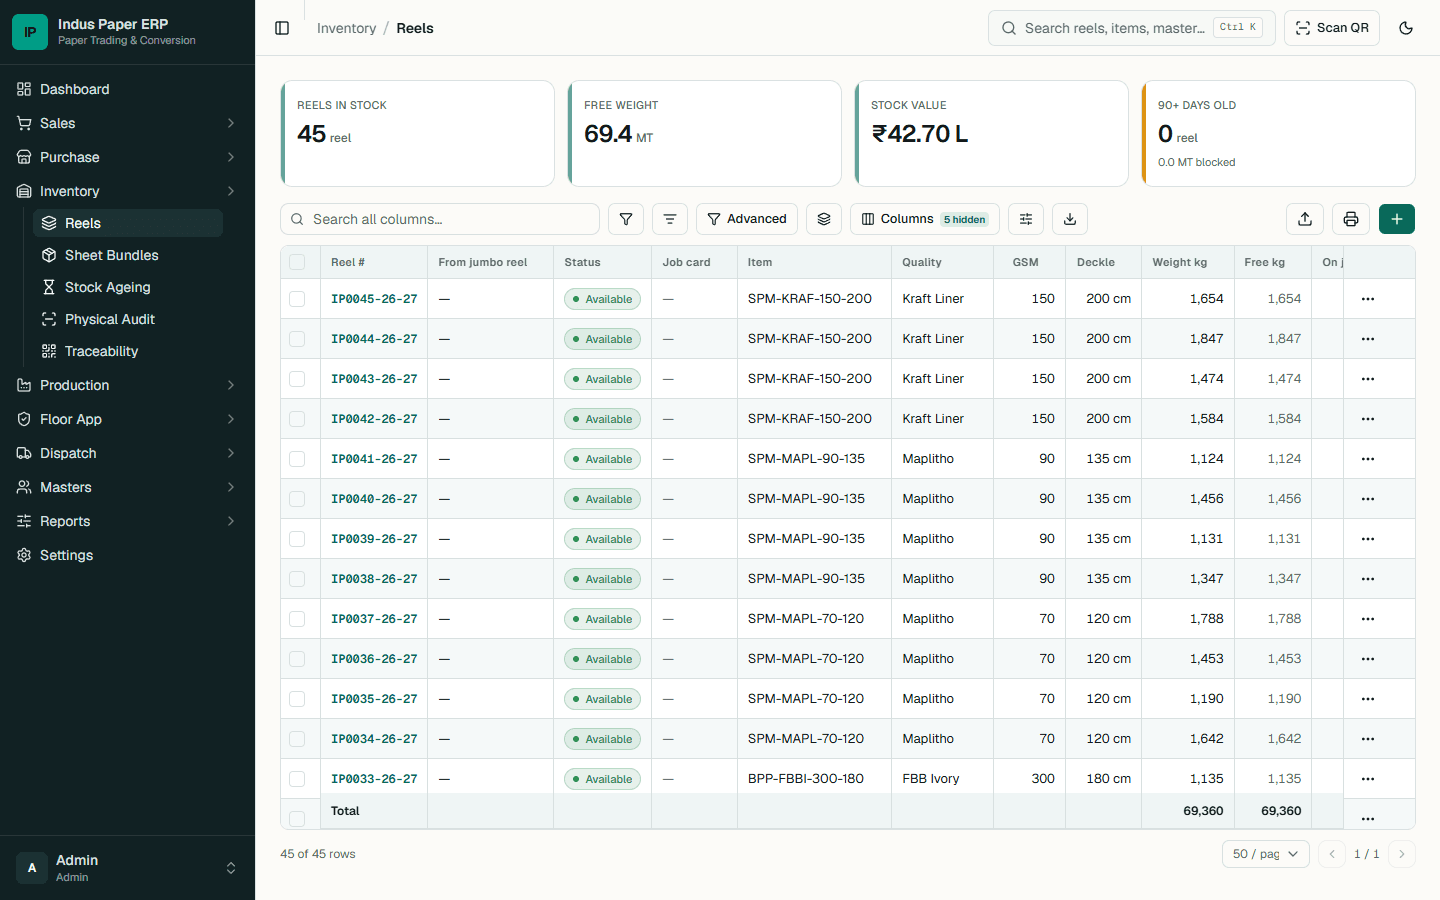
Task: Print the reels list
Action: (x=1351, y=219)
